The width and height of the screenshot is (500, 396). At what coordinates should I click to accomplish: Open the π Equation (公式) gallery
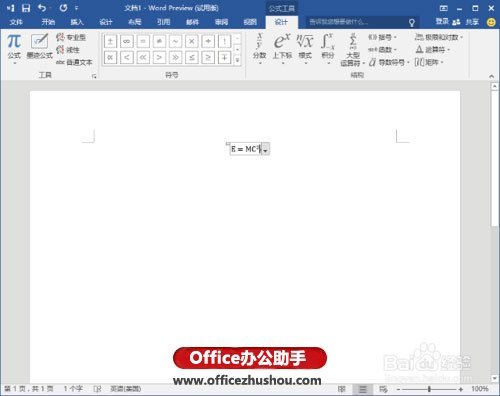point(14,48)
